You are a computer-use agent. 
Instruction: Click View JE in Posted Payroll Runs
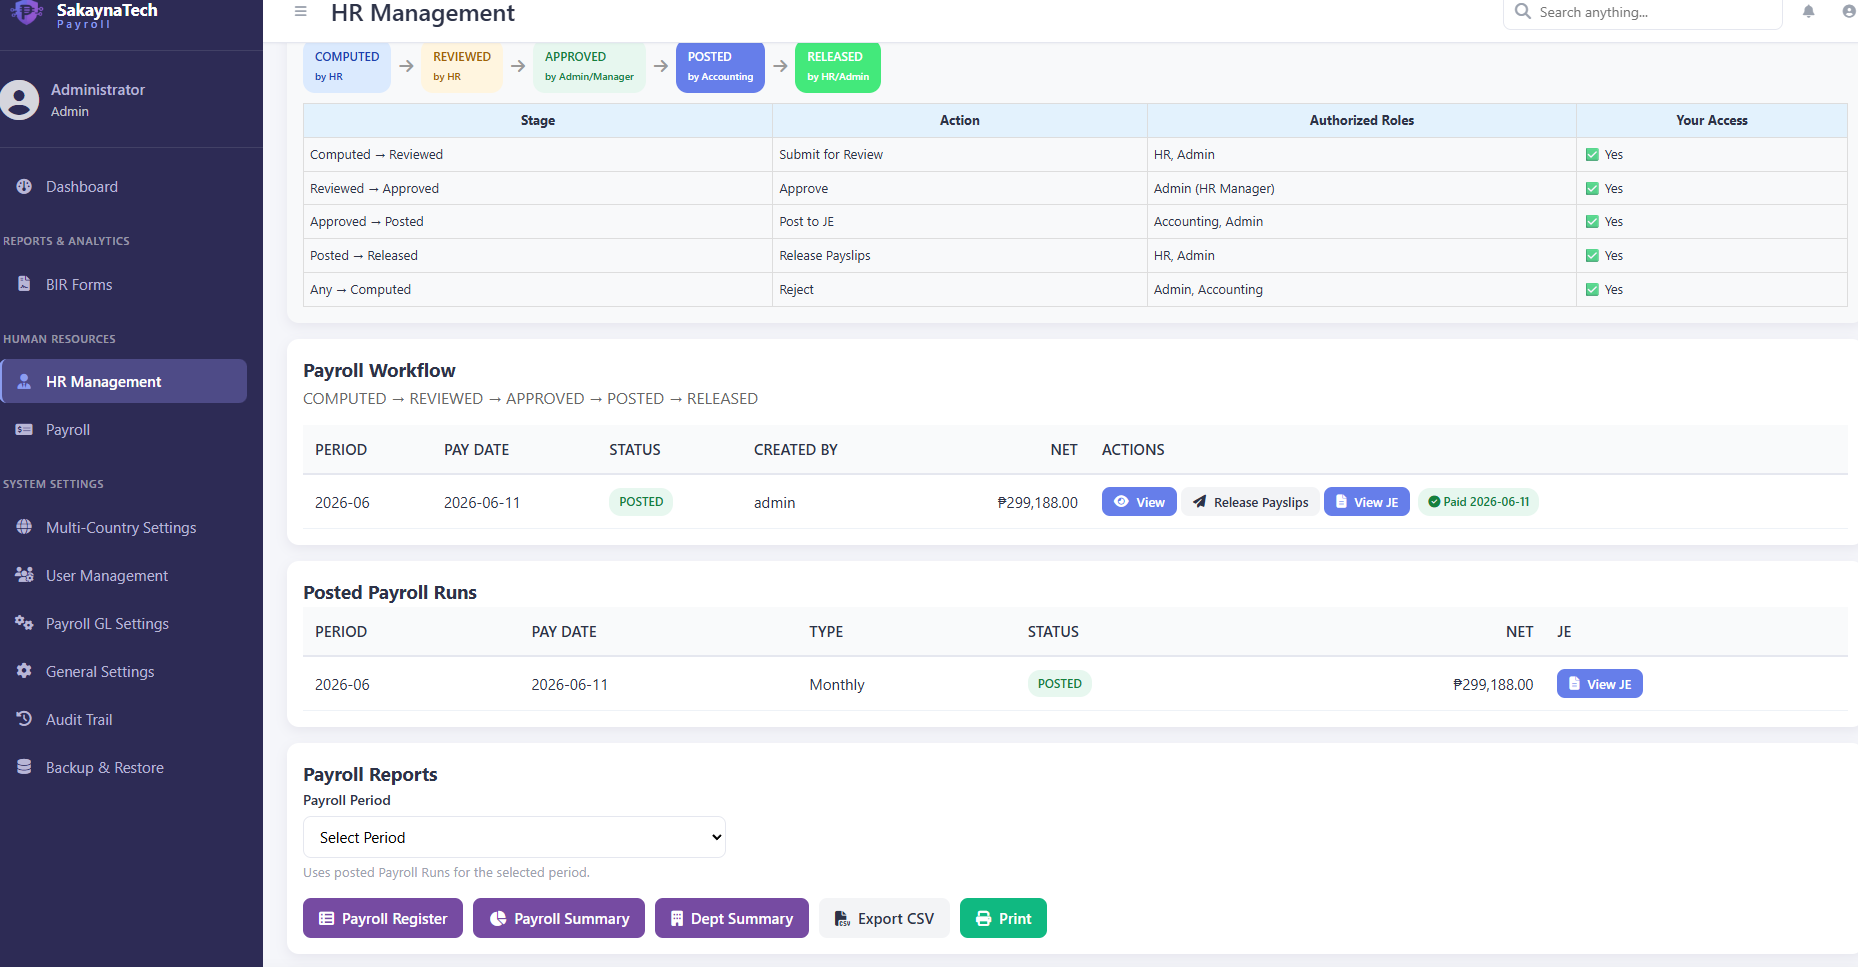[1599, 684]
